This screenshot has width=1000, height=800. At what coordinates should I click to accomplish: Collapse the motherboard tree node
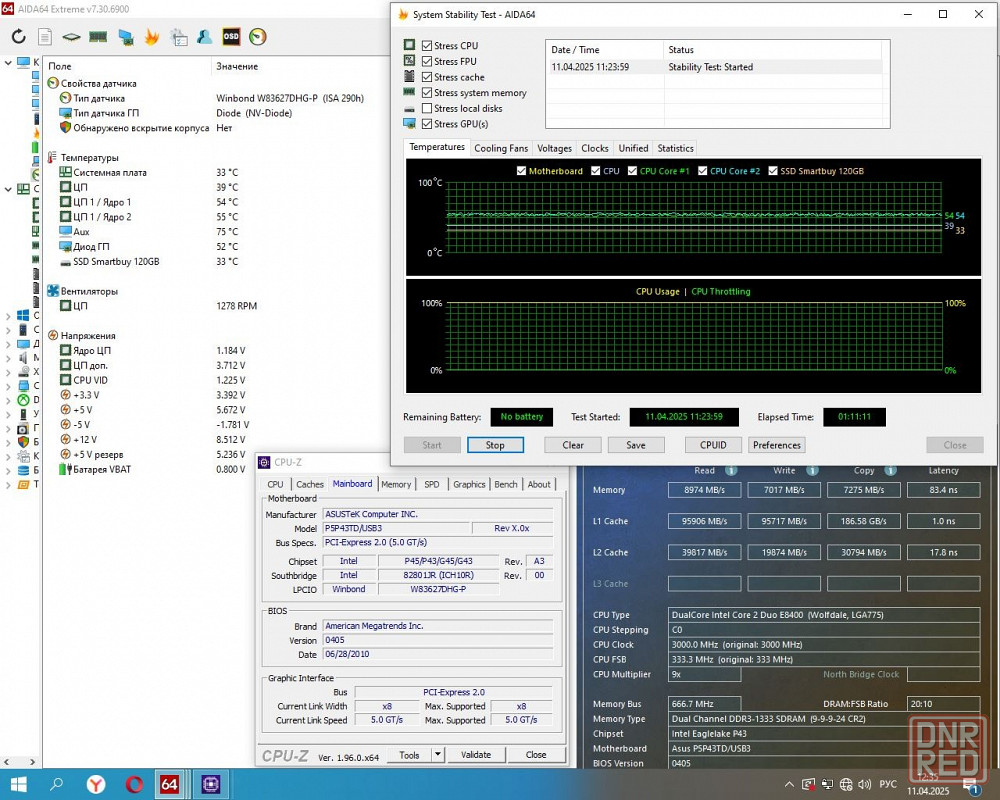(x=8, y=189)
